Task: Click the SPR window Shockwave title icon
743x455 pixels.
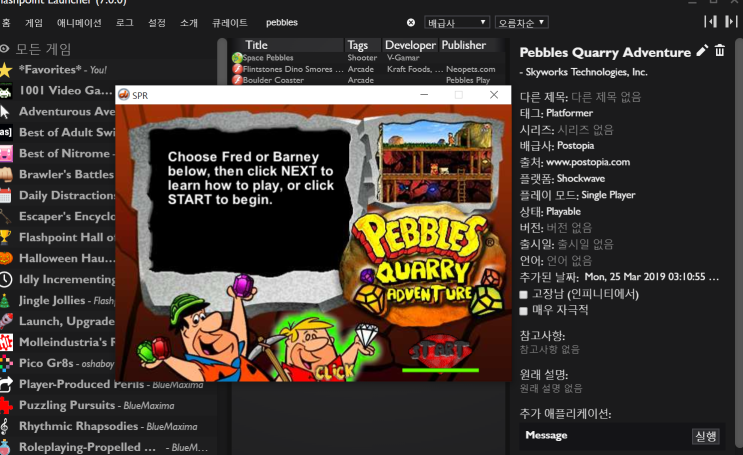Action: tap(124, 95)
